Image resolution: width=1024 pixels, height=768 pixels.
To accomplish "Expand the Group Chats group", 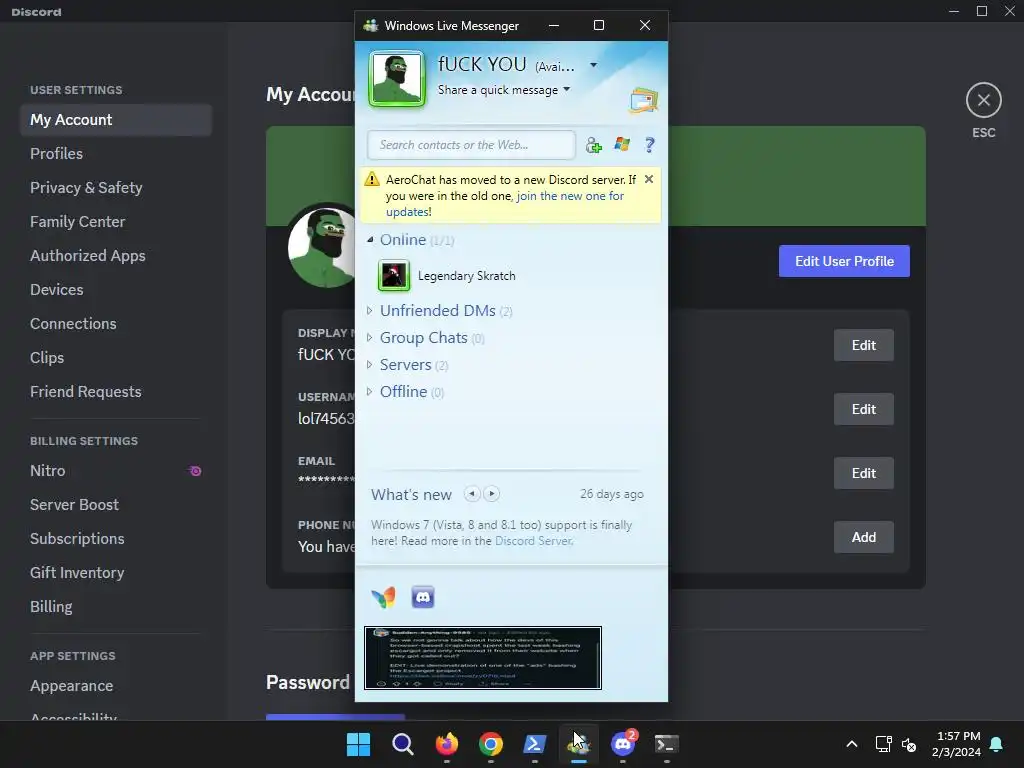I will 370,338.
